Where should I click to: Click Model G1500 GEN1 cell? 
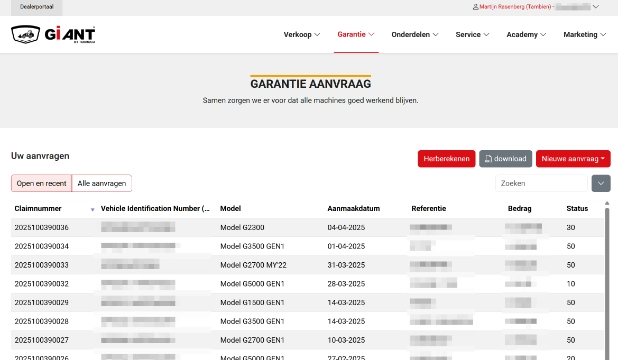click(252, 302)
